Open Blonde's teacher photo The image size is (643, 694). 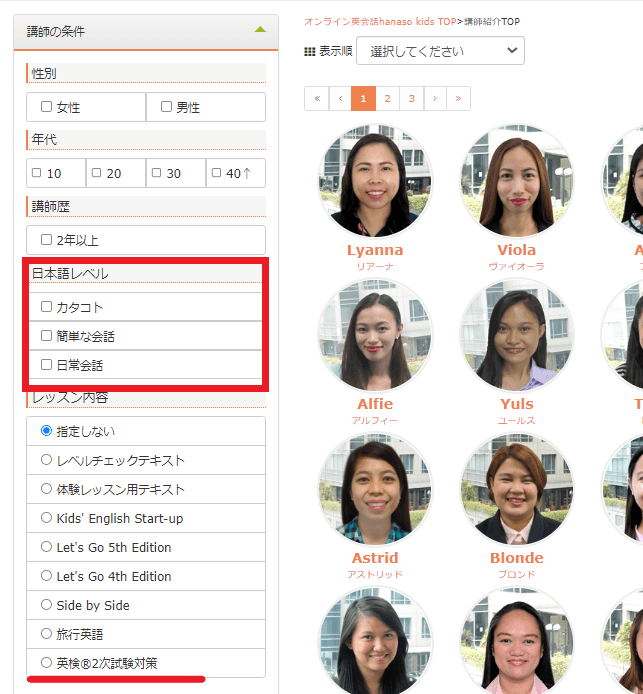pyautogui.click(x=516, y=490)
